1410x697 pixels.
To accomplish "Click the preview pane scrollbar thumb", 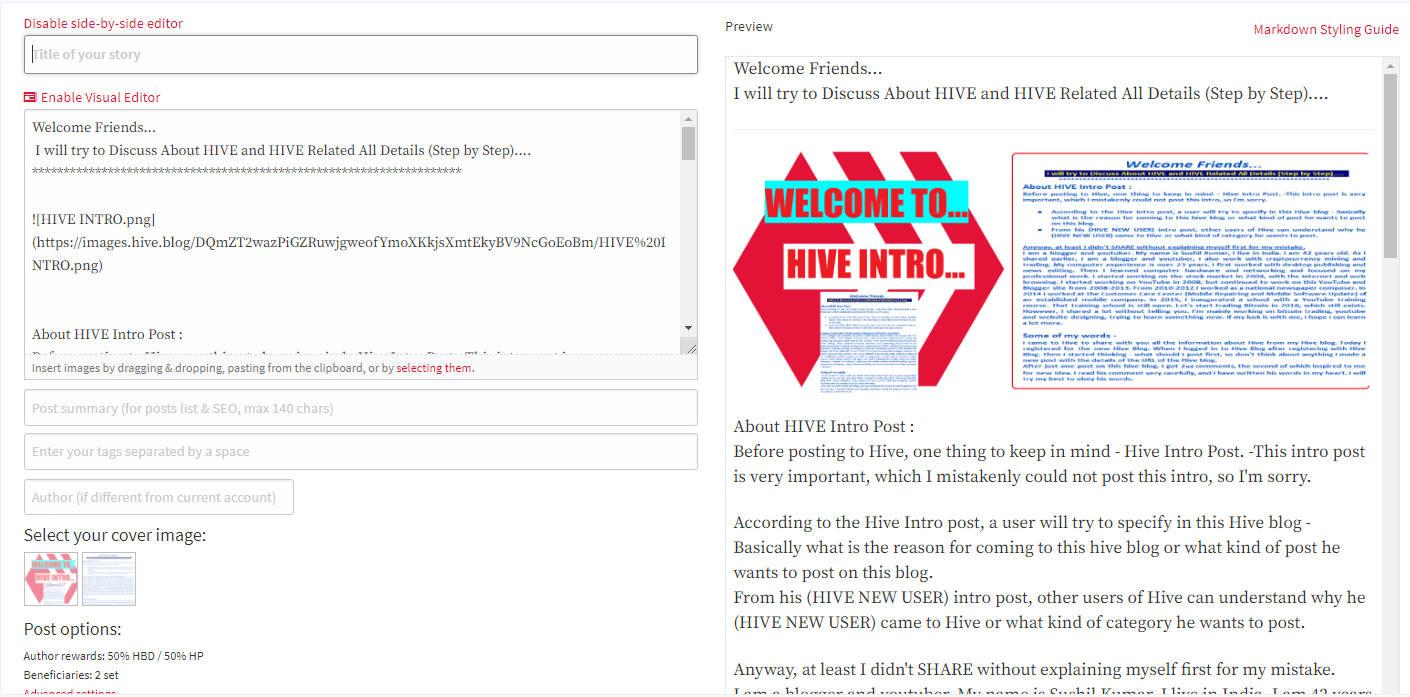I will 1390,165.
